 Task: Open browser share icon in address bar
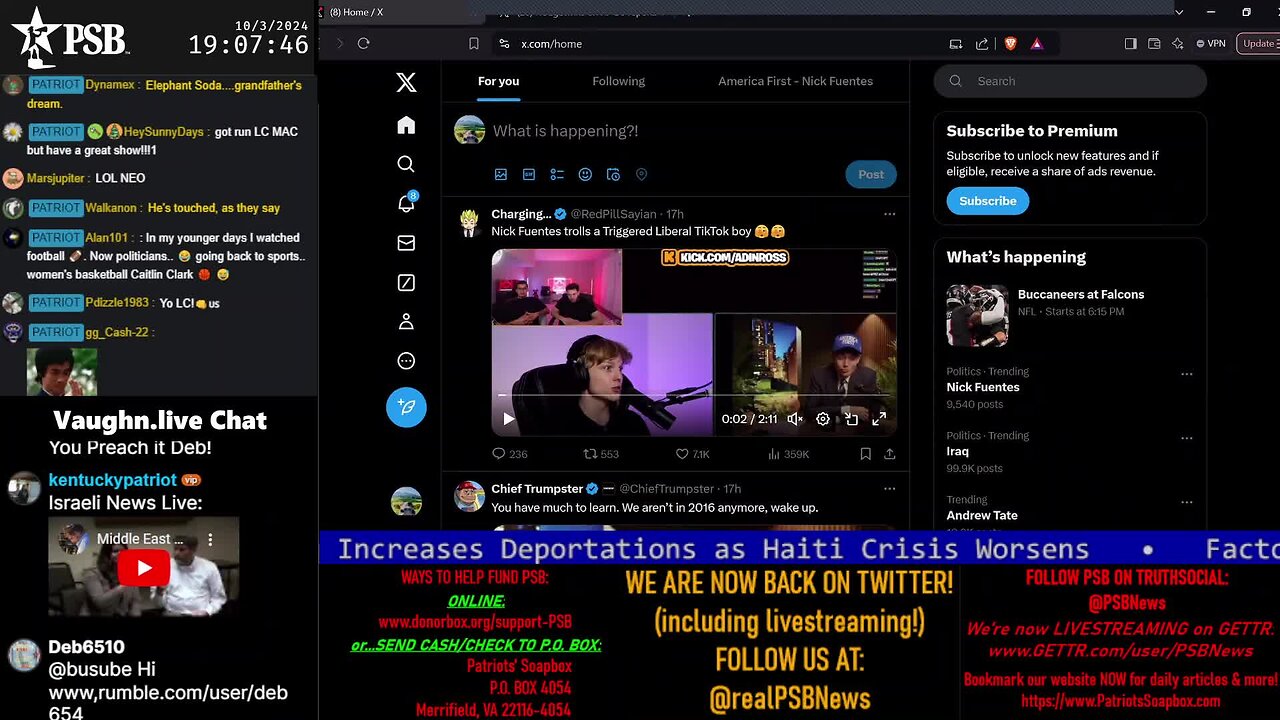click(982, 44)
